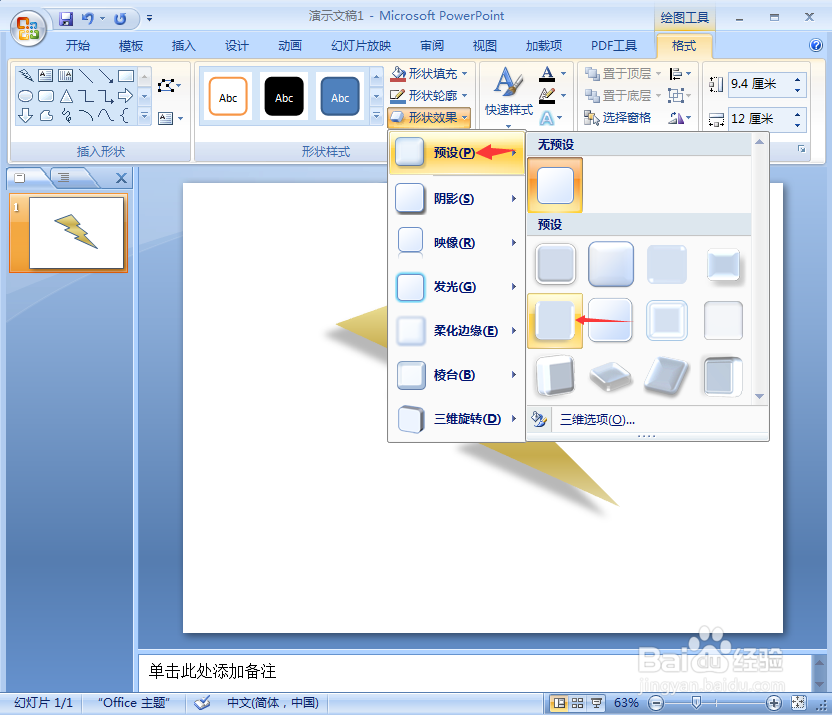Image resolution: width=832 pixels, height=715 pixels.
Task: Click the Office button orb
Action: 28,28
